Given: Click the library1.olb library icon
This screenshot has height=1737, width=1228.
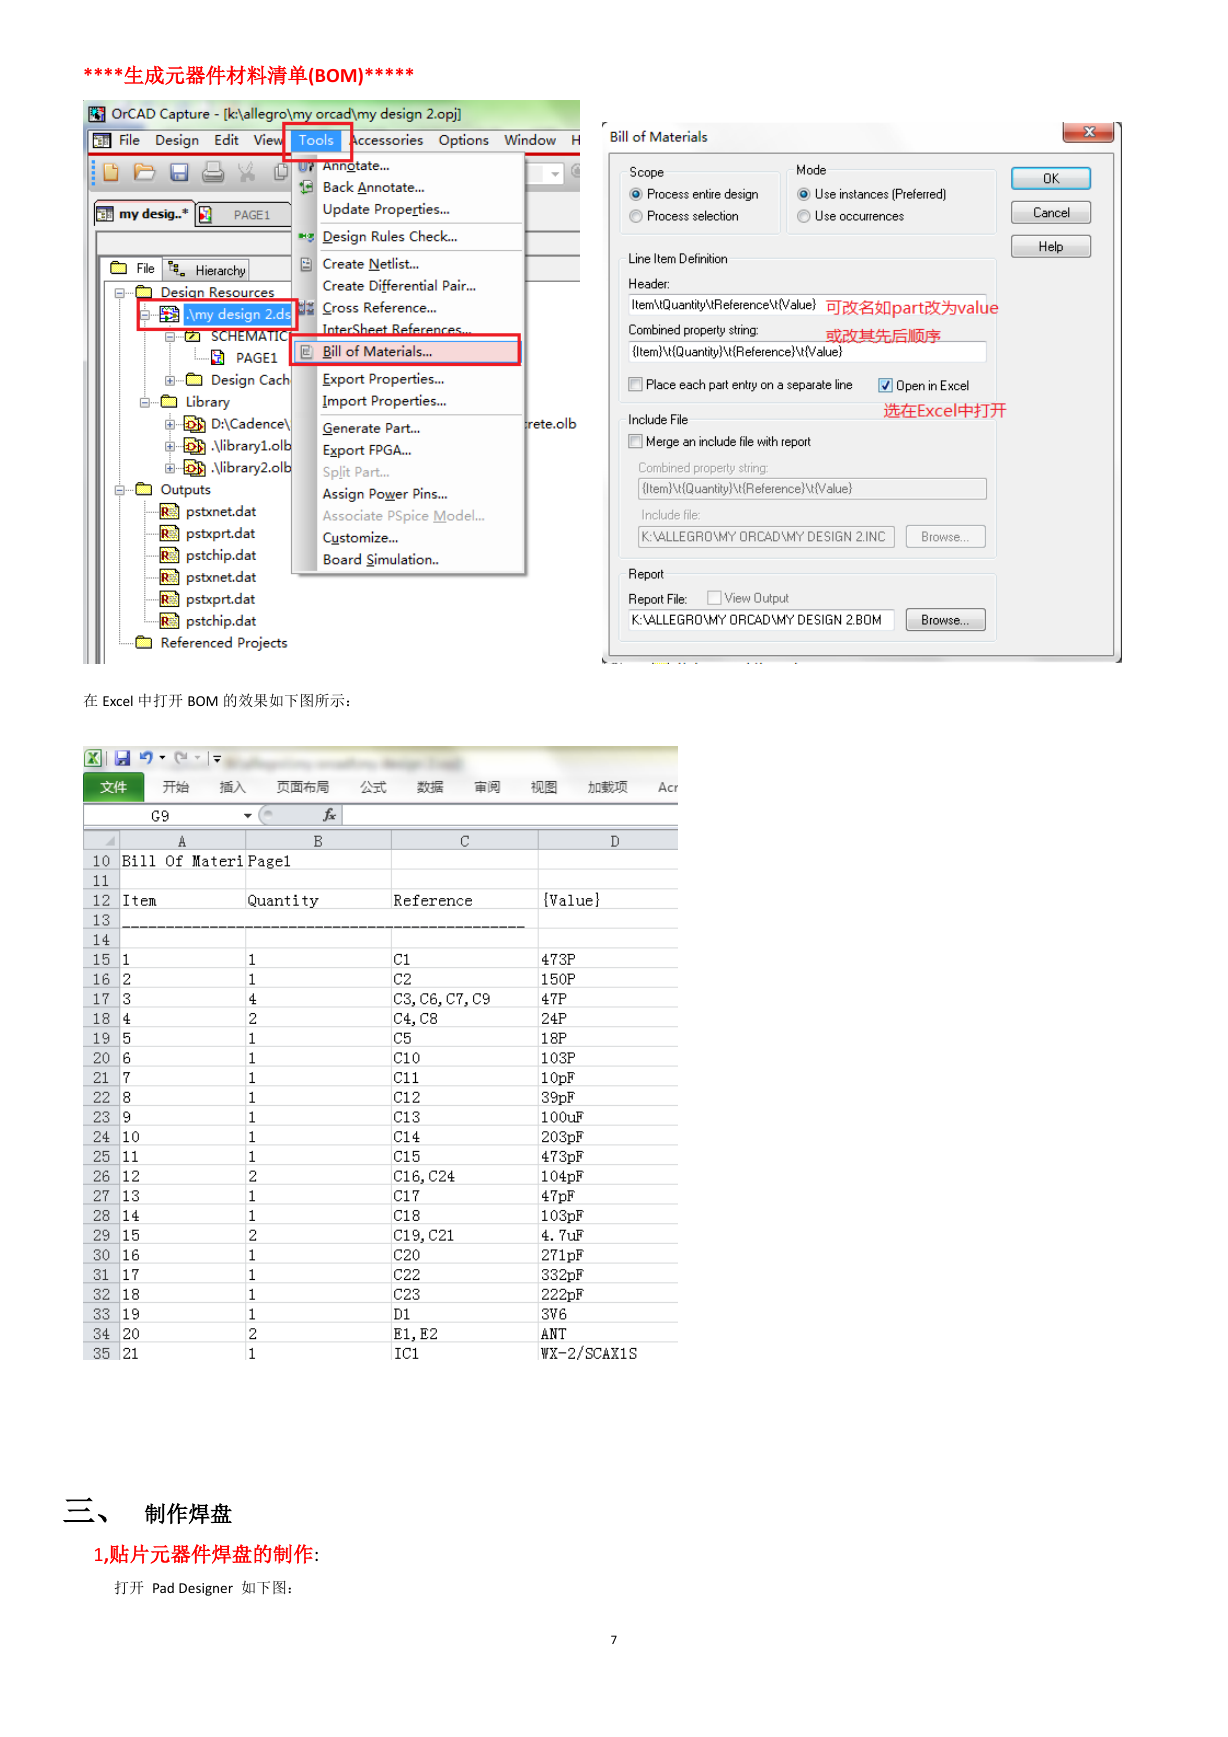Looking at the screenshot, I should (x=195, y=446).
